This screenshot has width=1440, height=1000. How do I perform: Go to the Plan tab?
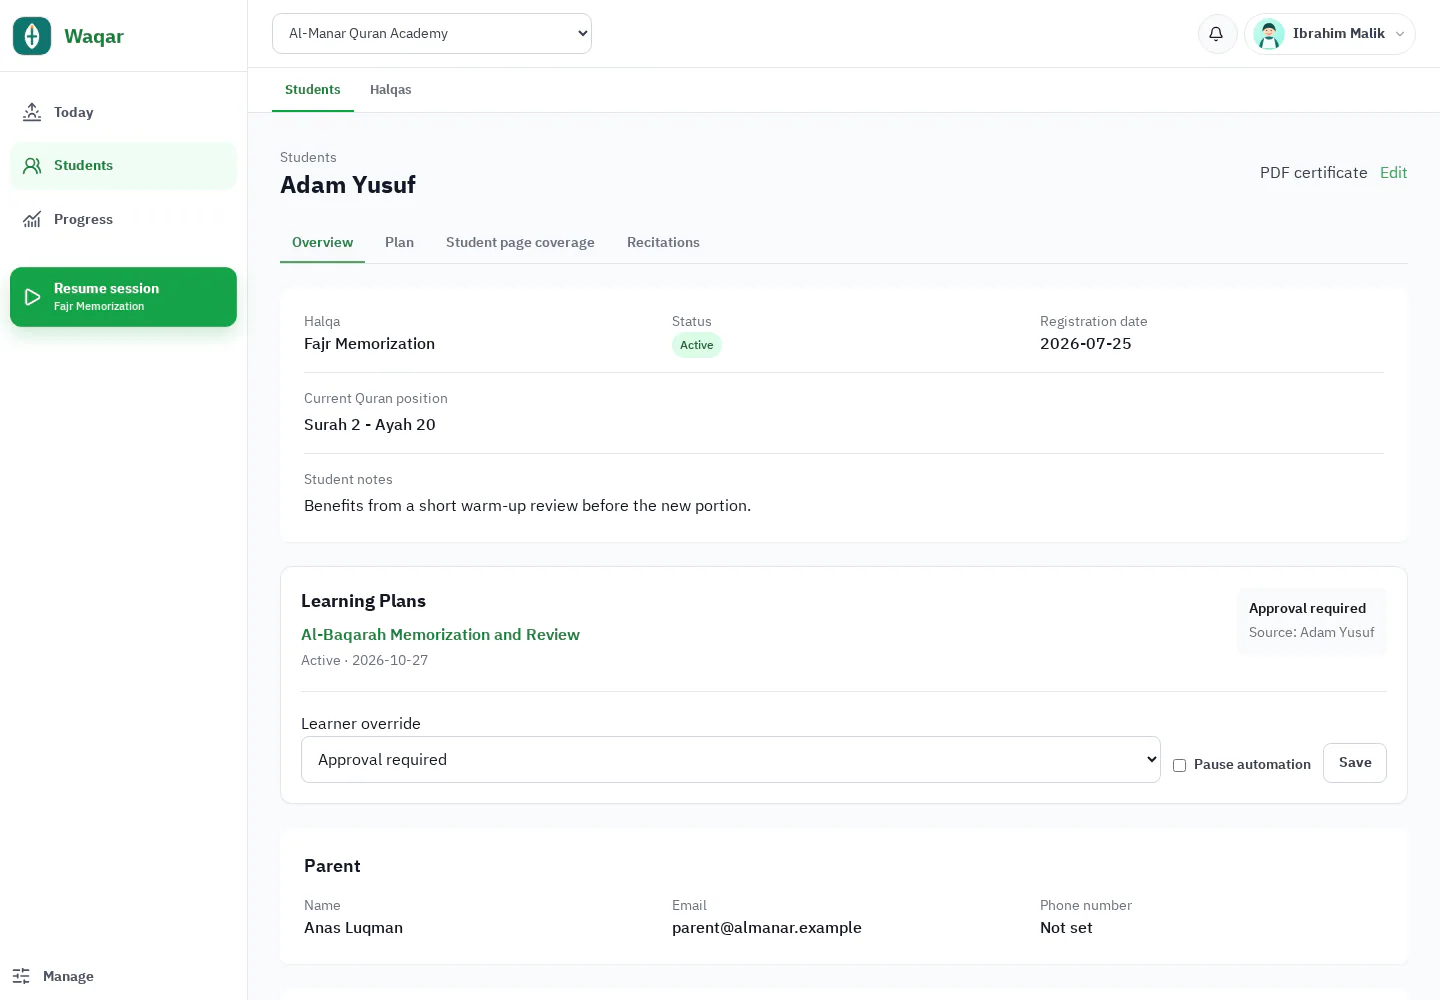[x=399, y=243]
